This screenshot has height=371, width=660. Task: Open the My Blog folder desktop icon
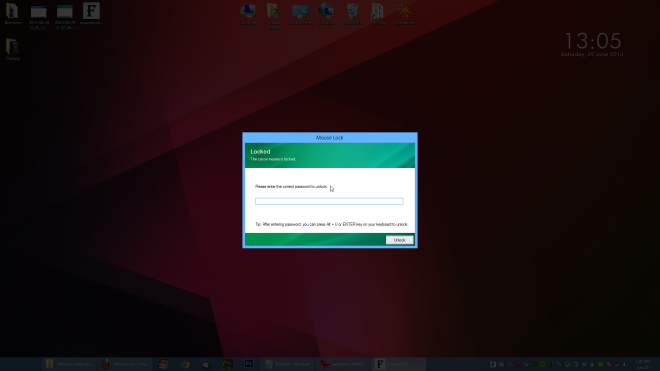378,14
